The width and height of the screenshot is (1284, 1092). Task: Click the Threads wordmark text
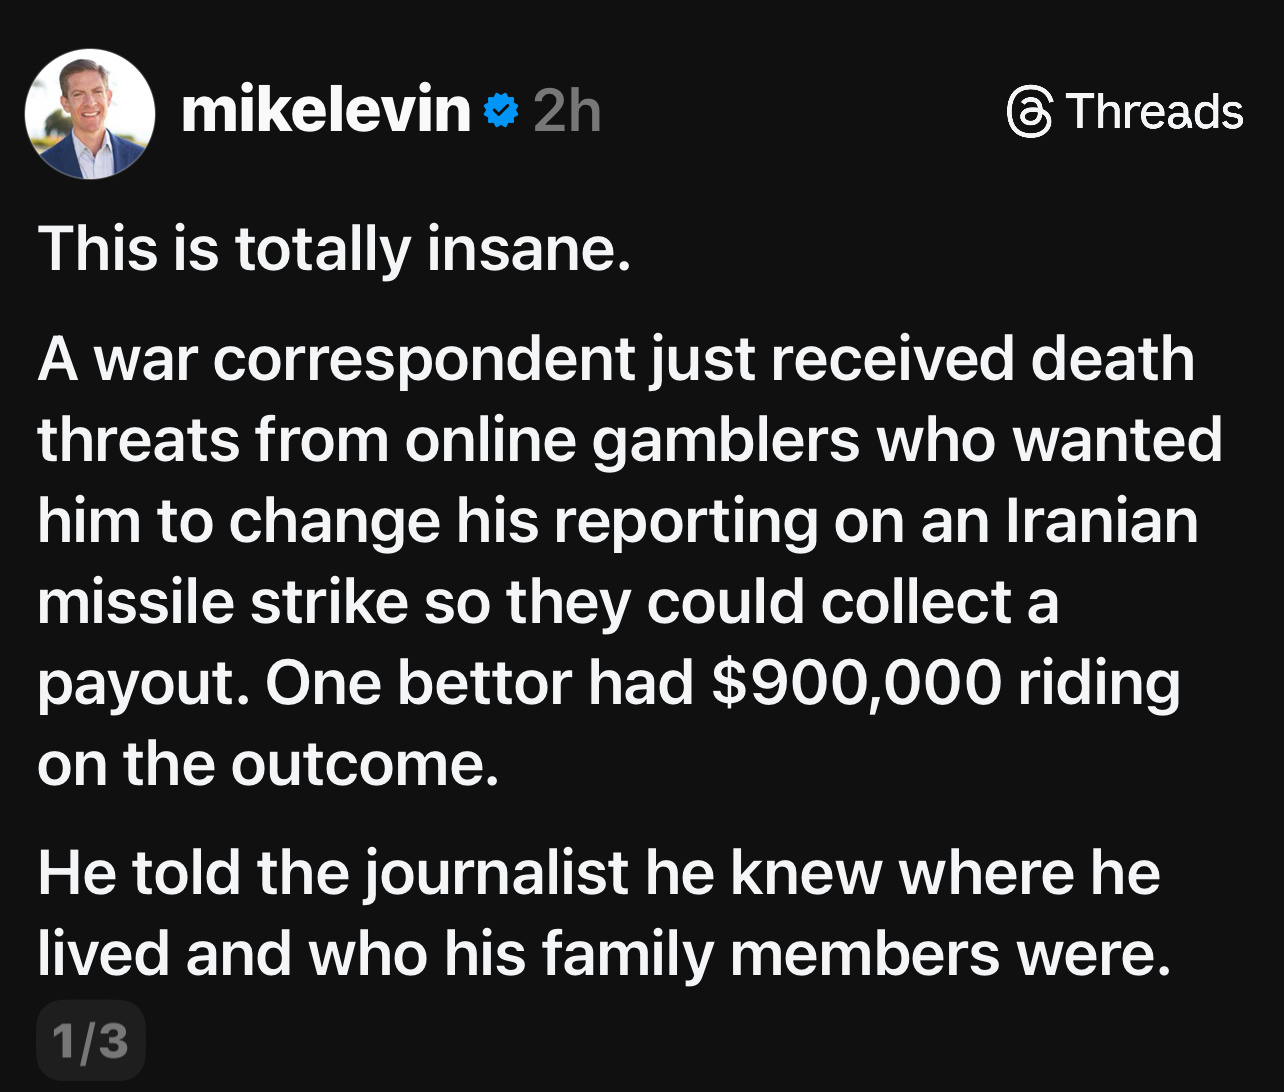tap(1153, 111)
